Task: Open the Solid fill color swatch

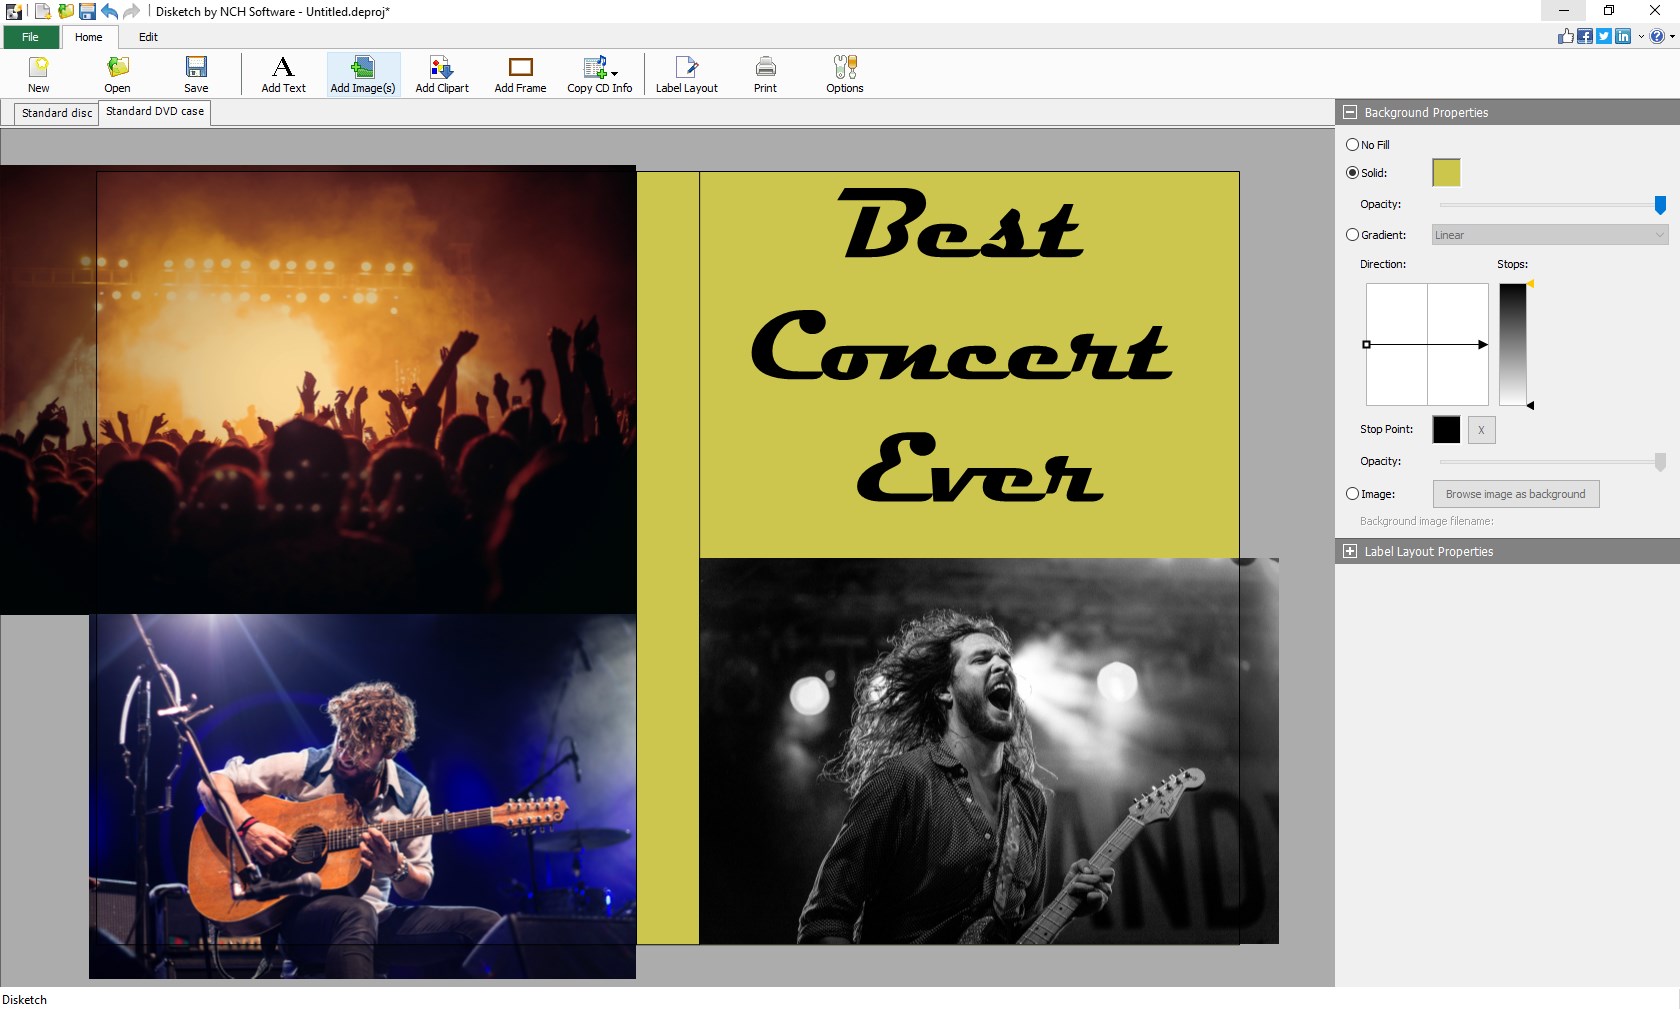Action: click(x=1445, y=172)
